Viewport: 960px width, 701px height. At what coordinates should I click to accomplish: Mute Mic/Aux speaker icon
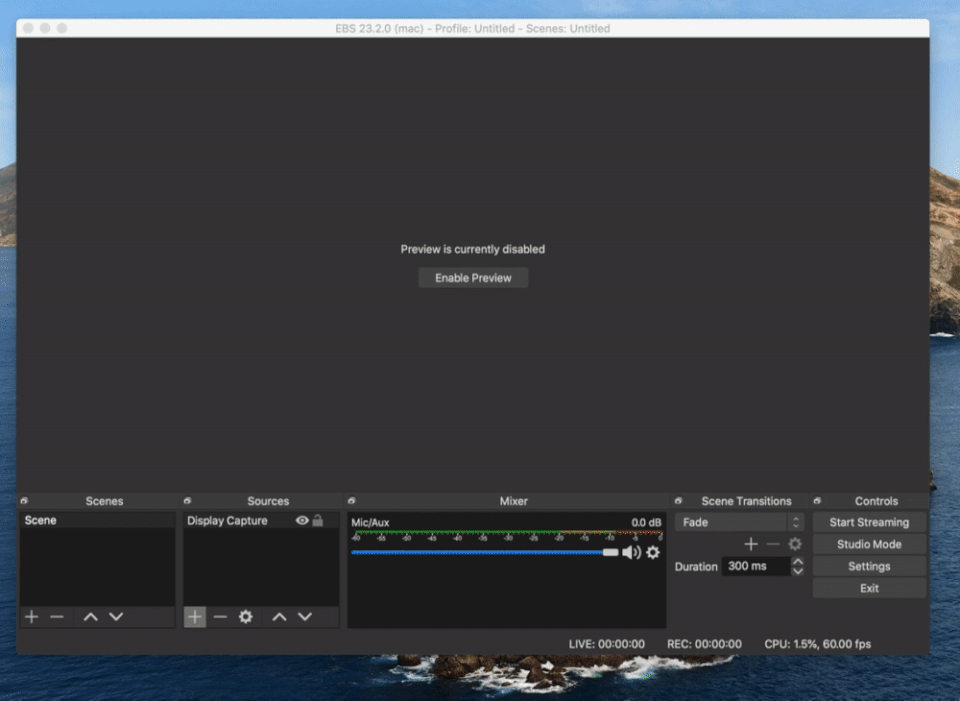(631, 552)
